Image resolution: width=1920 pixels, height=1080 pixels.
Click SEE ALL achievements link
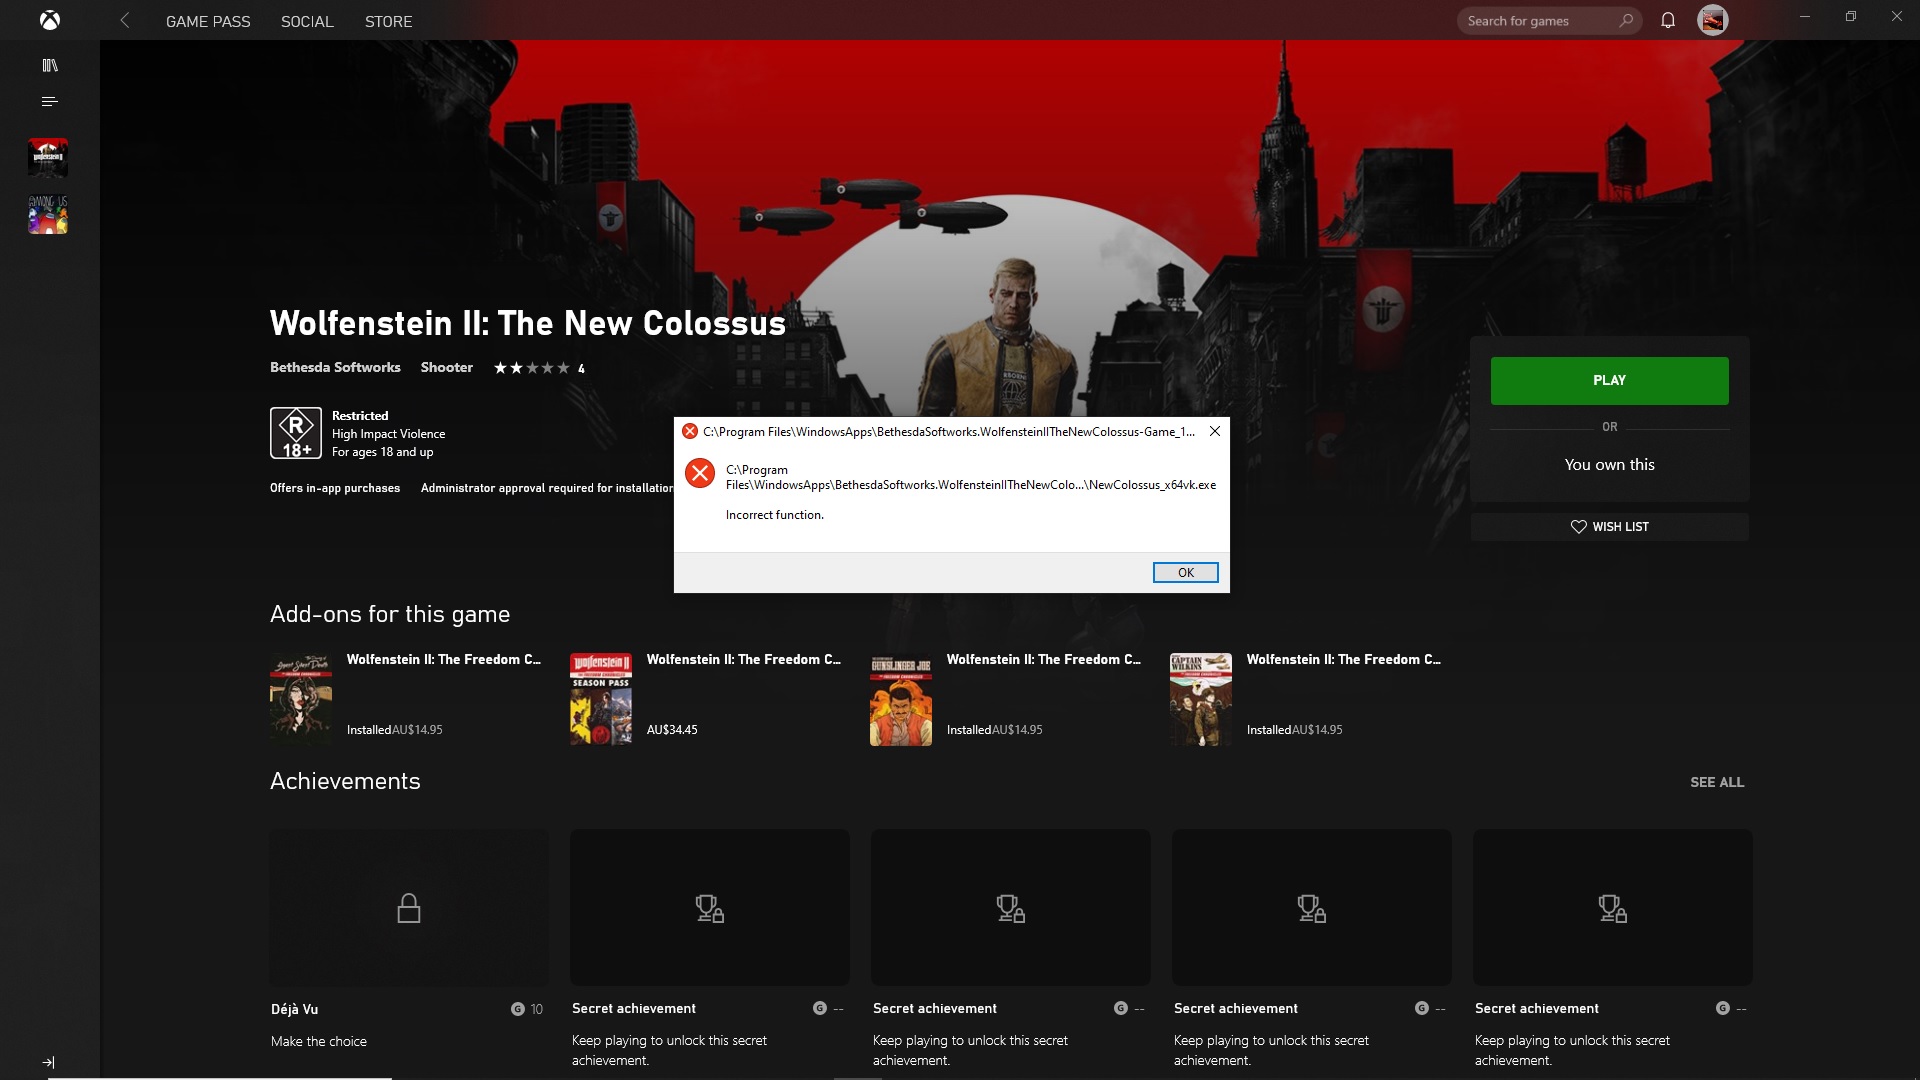(x=1716, y=782)
